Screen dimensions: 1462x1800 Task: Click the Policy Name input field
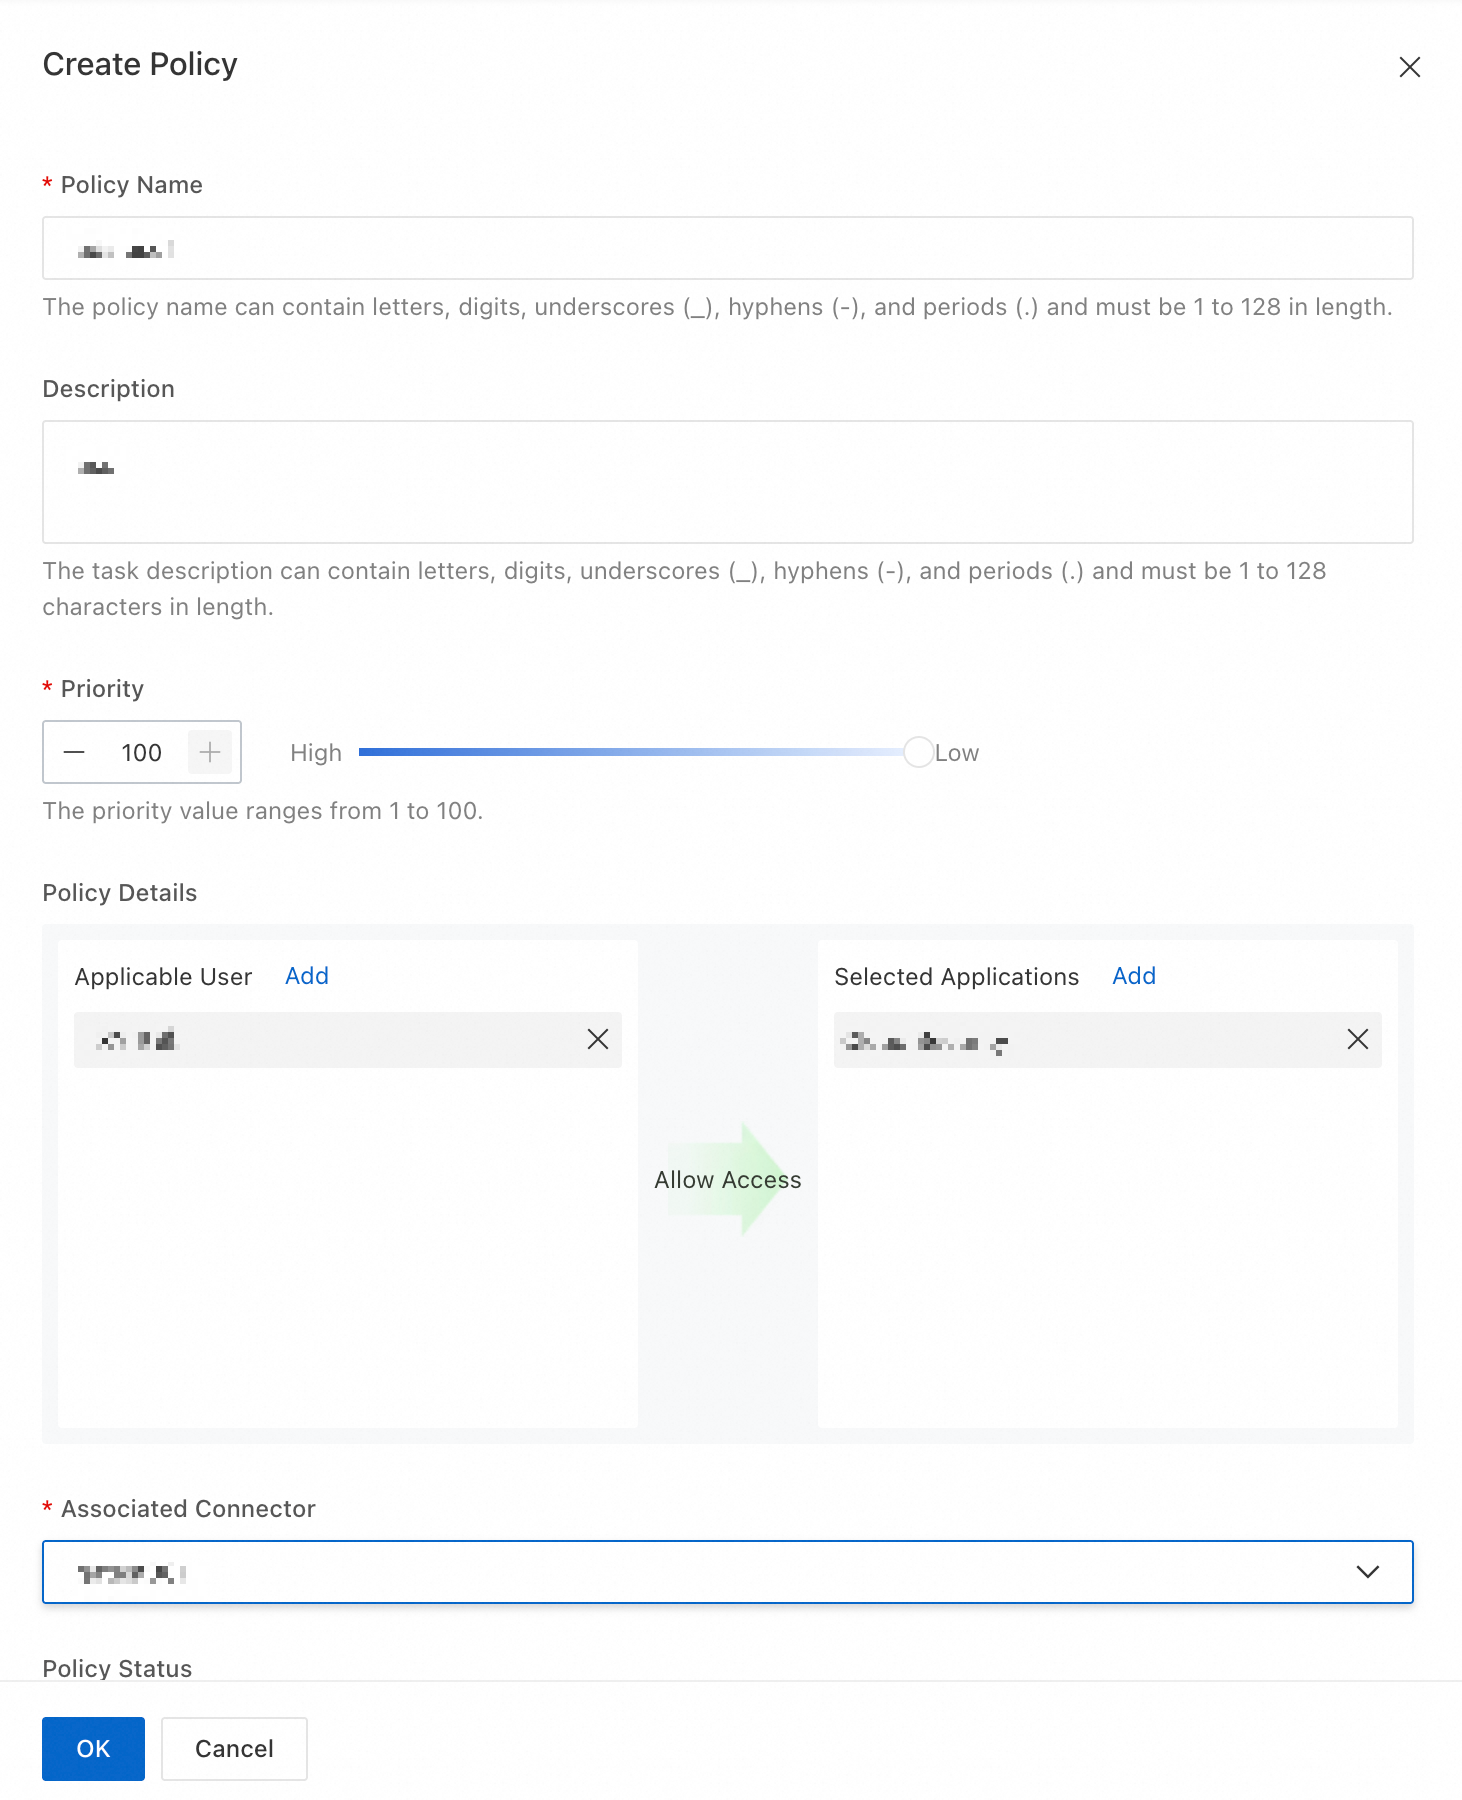pyautogui.click(x=727, y=248)
